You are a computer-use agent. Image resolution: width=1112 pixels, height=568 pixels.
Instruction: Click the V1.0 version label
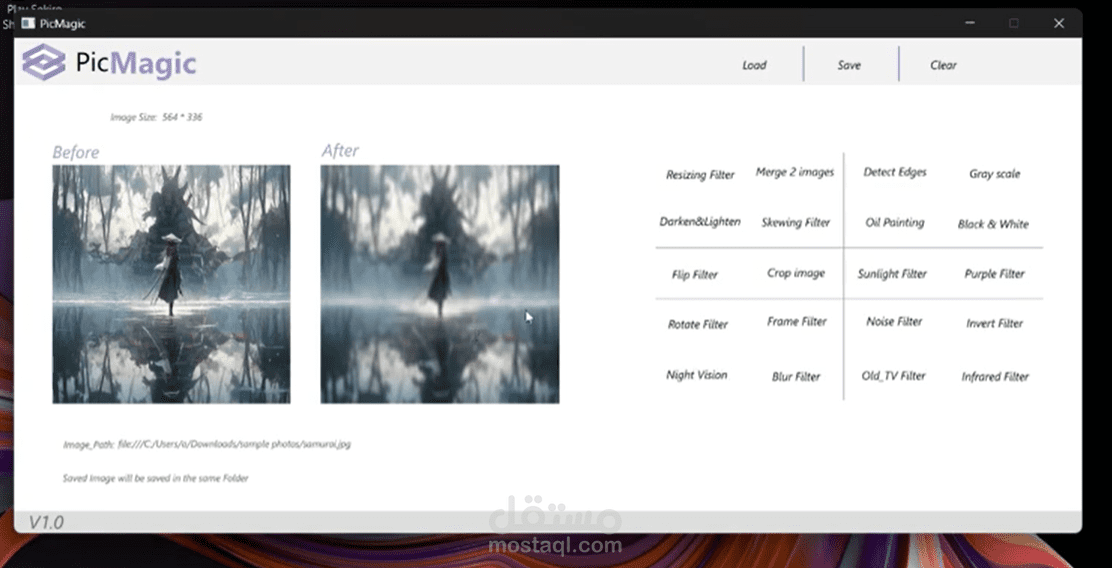point(46,523)
